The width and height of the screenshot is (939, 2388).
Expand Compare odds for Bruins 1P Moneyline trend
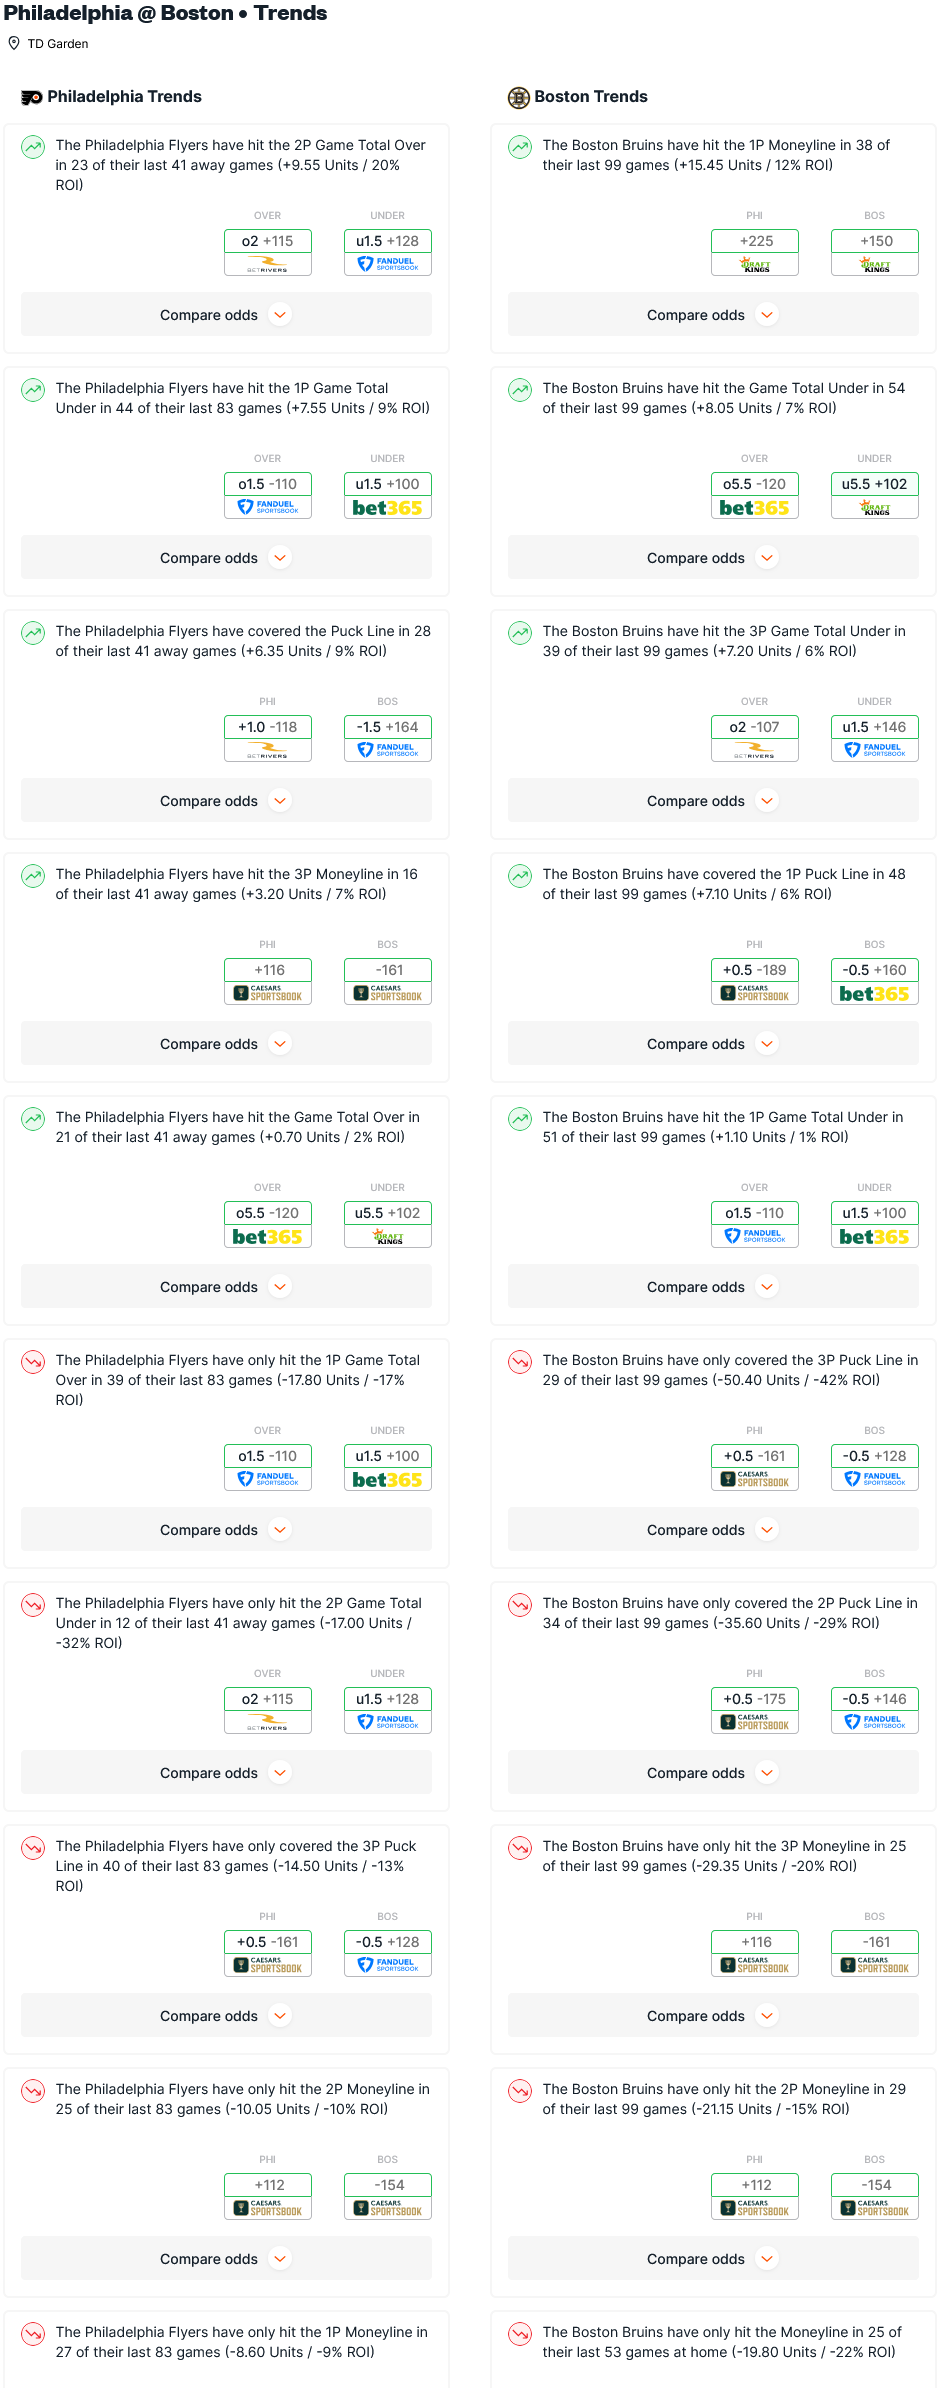713,315
